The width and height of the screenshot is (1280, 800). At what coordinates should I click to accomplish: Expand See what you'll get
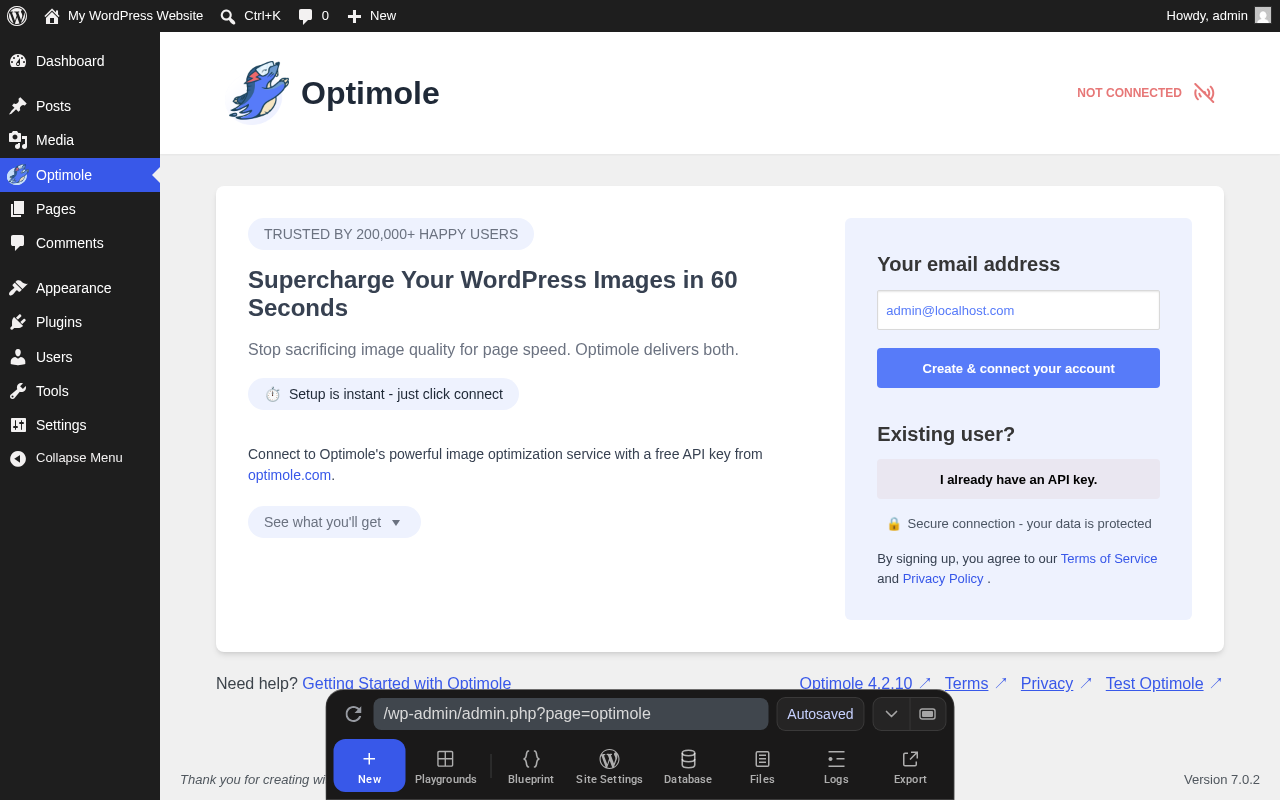point(334,522)
